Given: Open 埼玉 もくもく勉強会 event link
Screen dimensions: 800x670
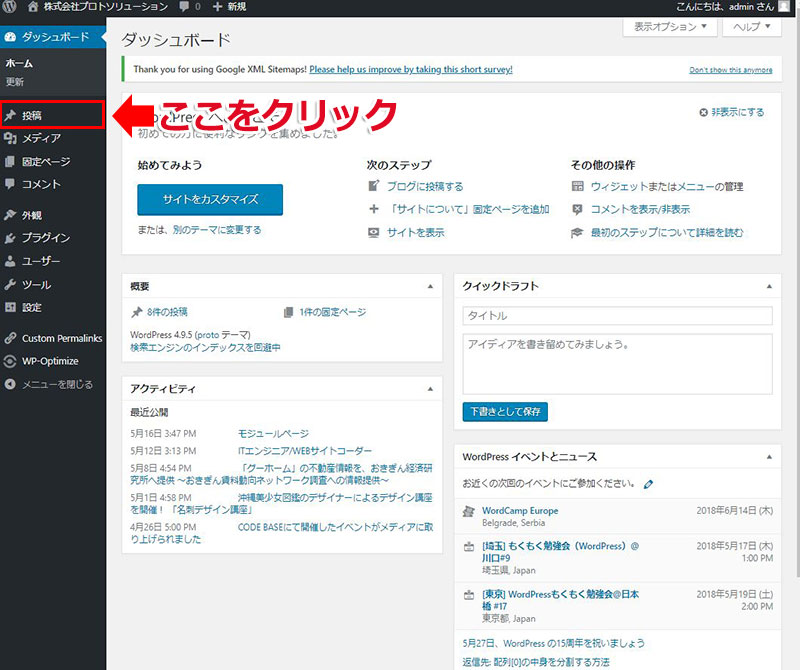Looking at the screenshot, I should tap(560, 552).
